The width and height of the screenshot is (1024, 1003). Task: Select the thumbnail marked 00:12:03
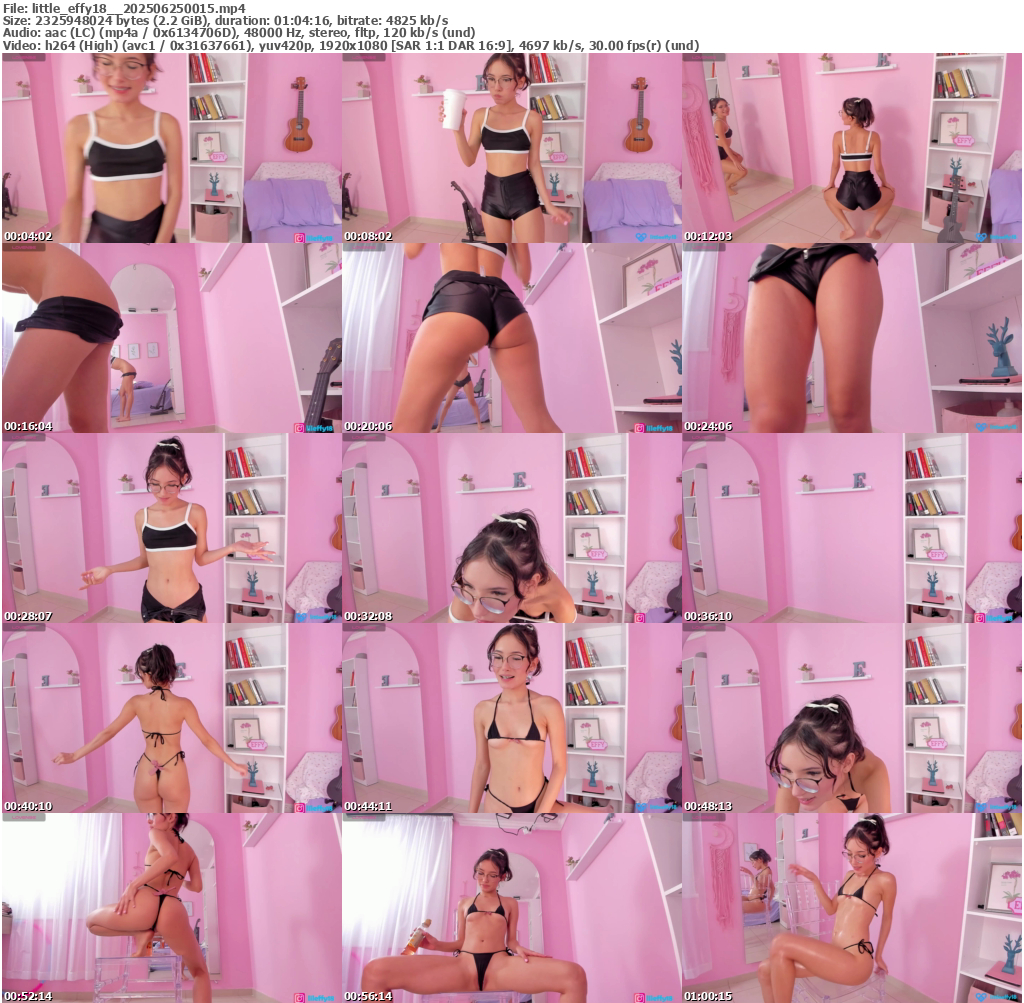851,148
